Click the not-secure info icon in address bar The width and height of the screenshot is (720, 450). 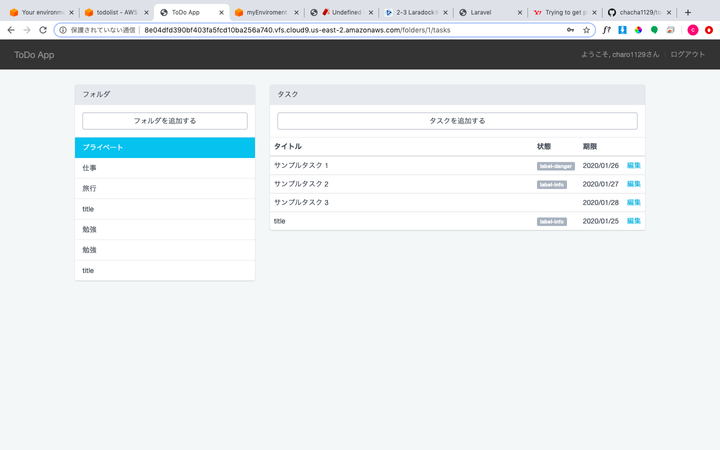click(63, 30)
